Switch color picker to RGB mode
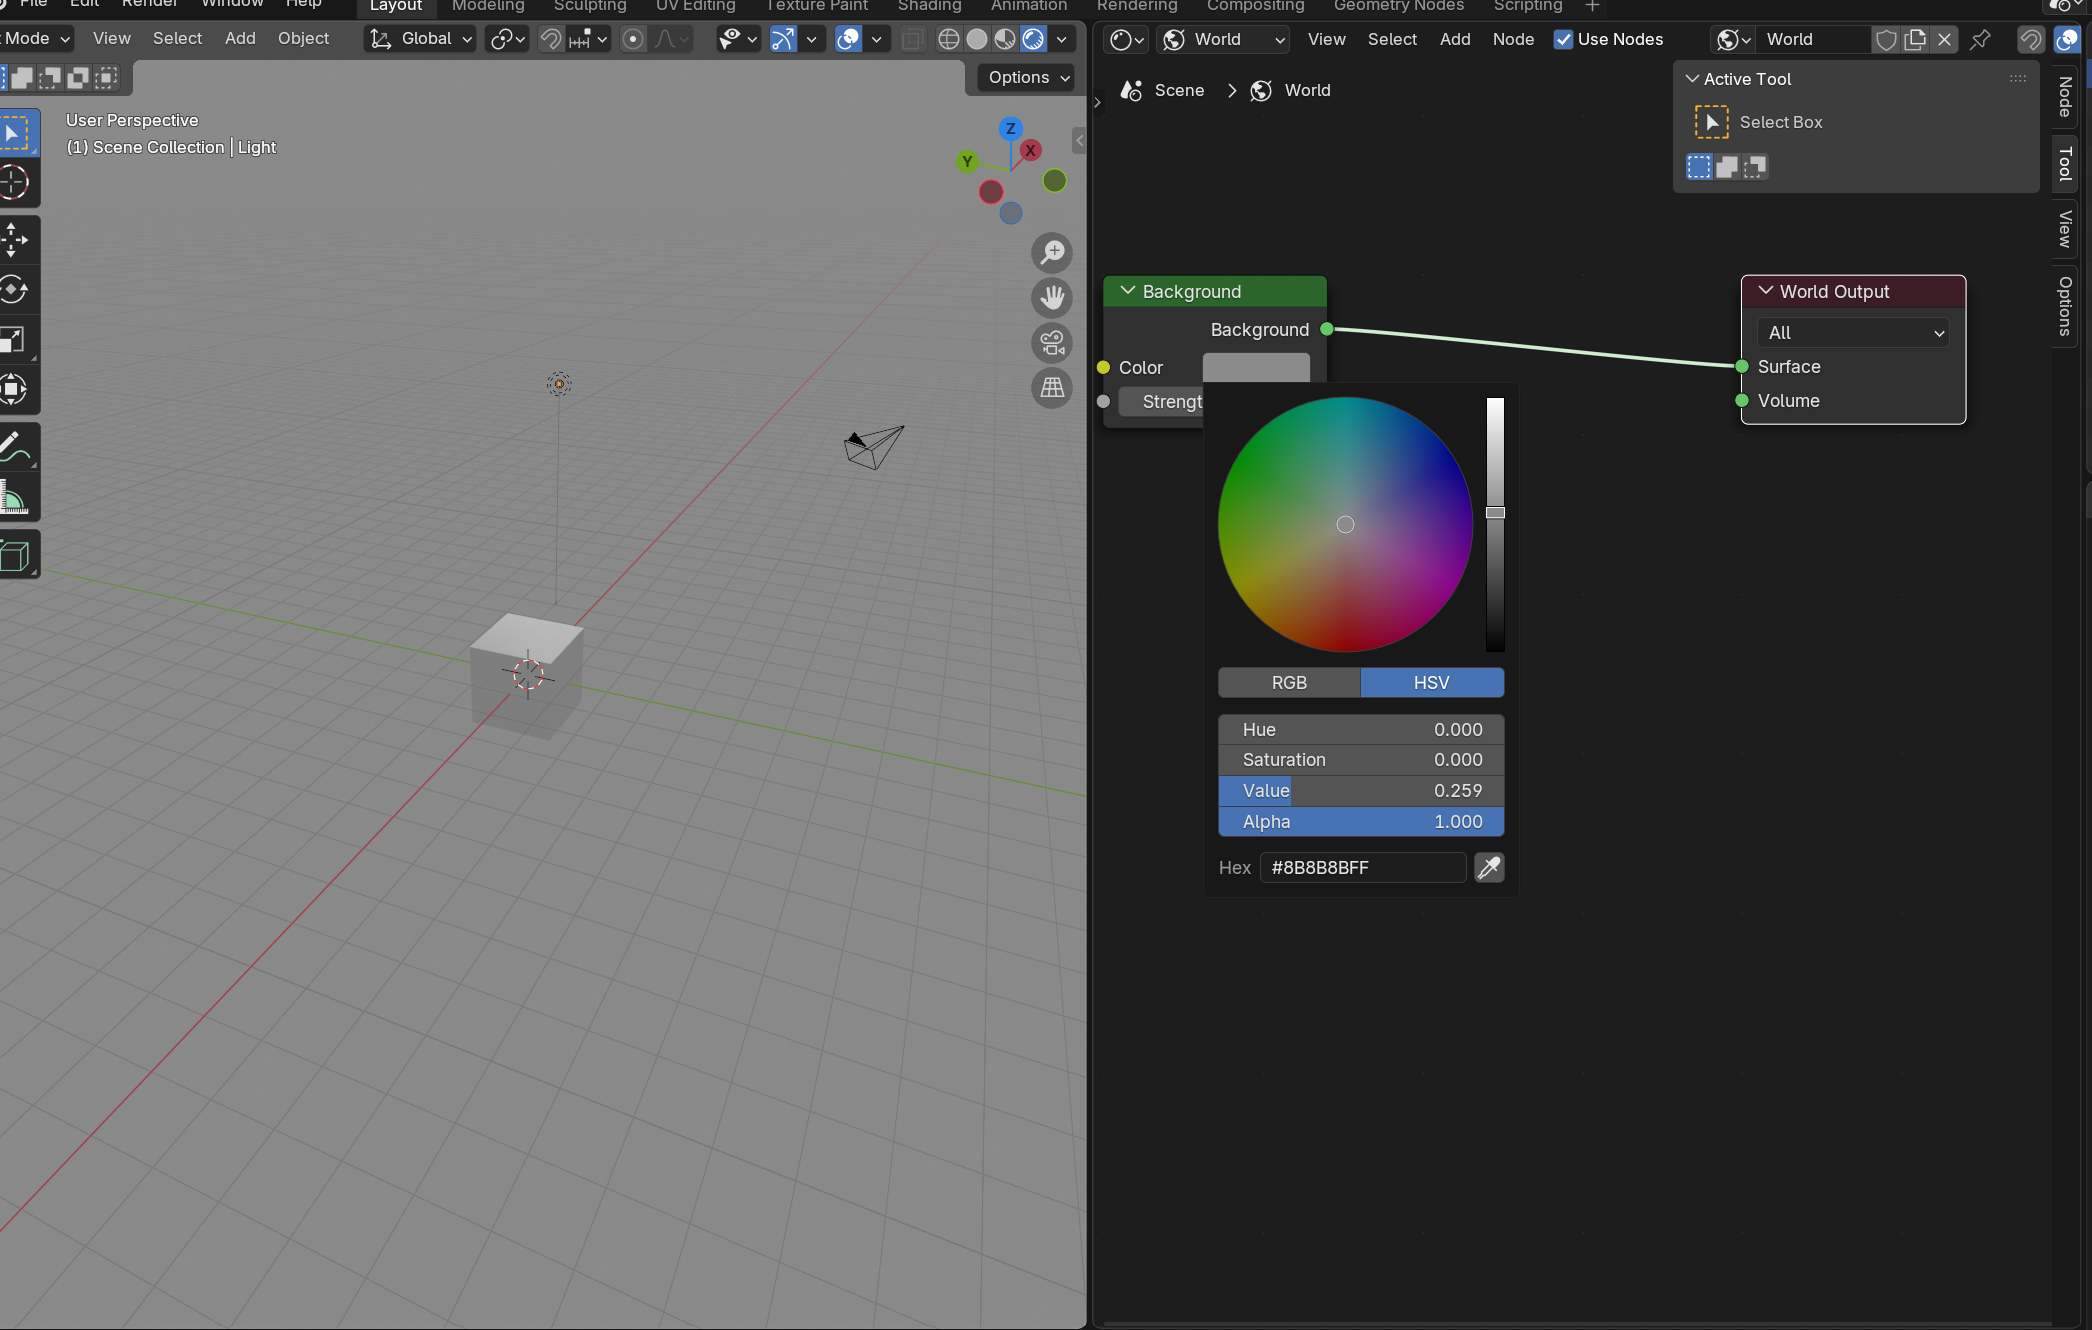The height and width of the screenshot is (1330, 2092). (x=1288, y=682)
